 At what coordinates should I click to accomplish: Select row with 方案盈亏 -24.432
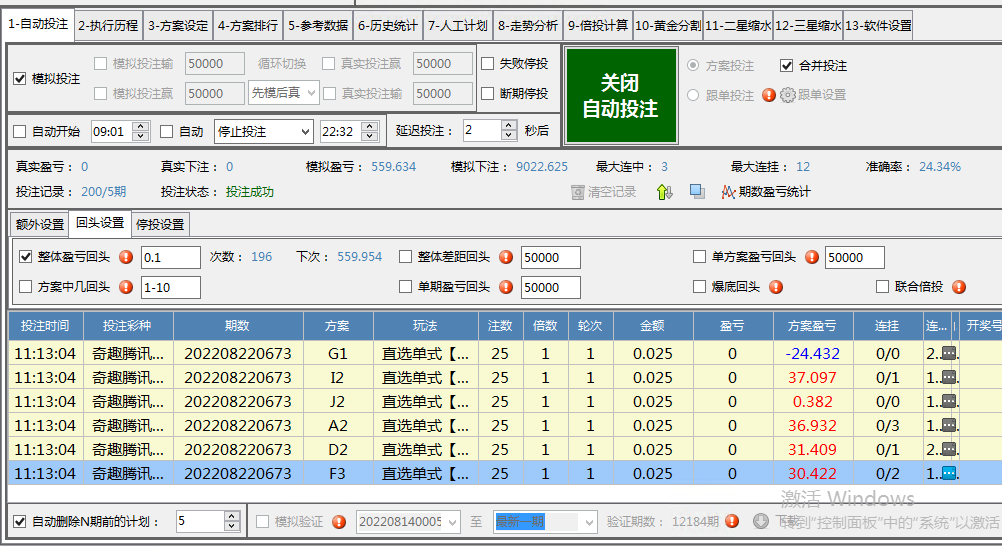[x=505, y=353]
